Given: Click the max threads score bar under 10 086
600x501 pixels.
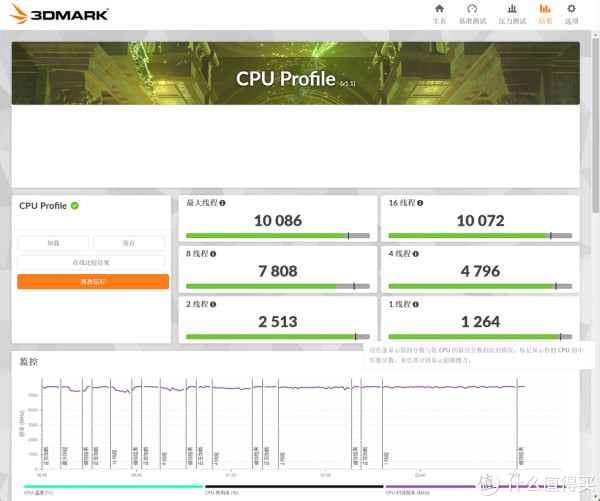Looking at the screenshot, I should coord(278,235).
